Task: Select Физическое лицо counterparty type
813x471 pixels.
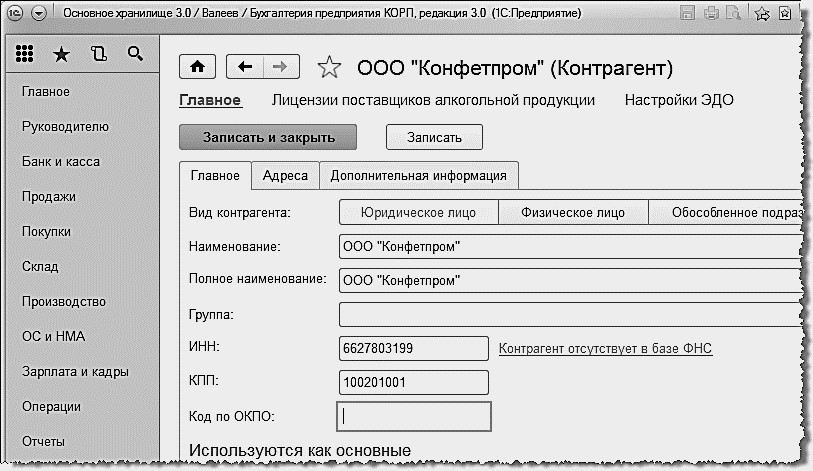Action: point(573,212)
